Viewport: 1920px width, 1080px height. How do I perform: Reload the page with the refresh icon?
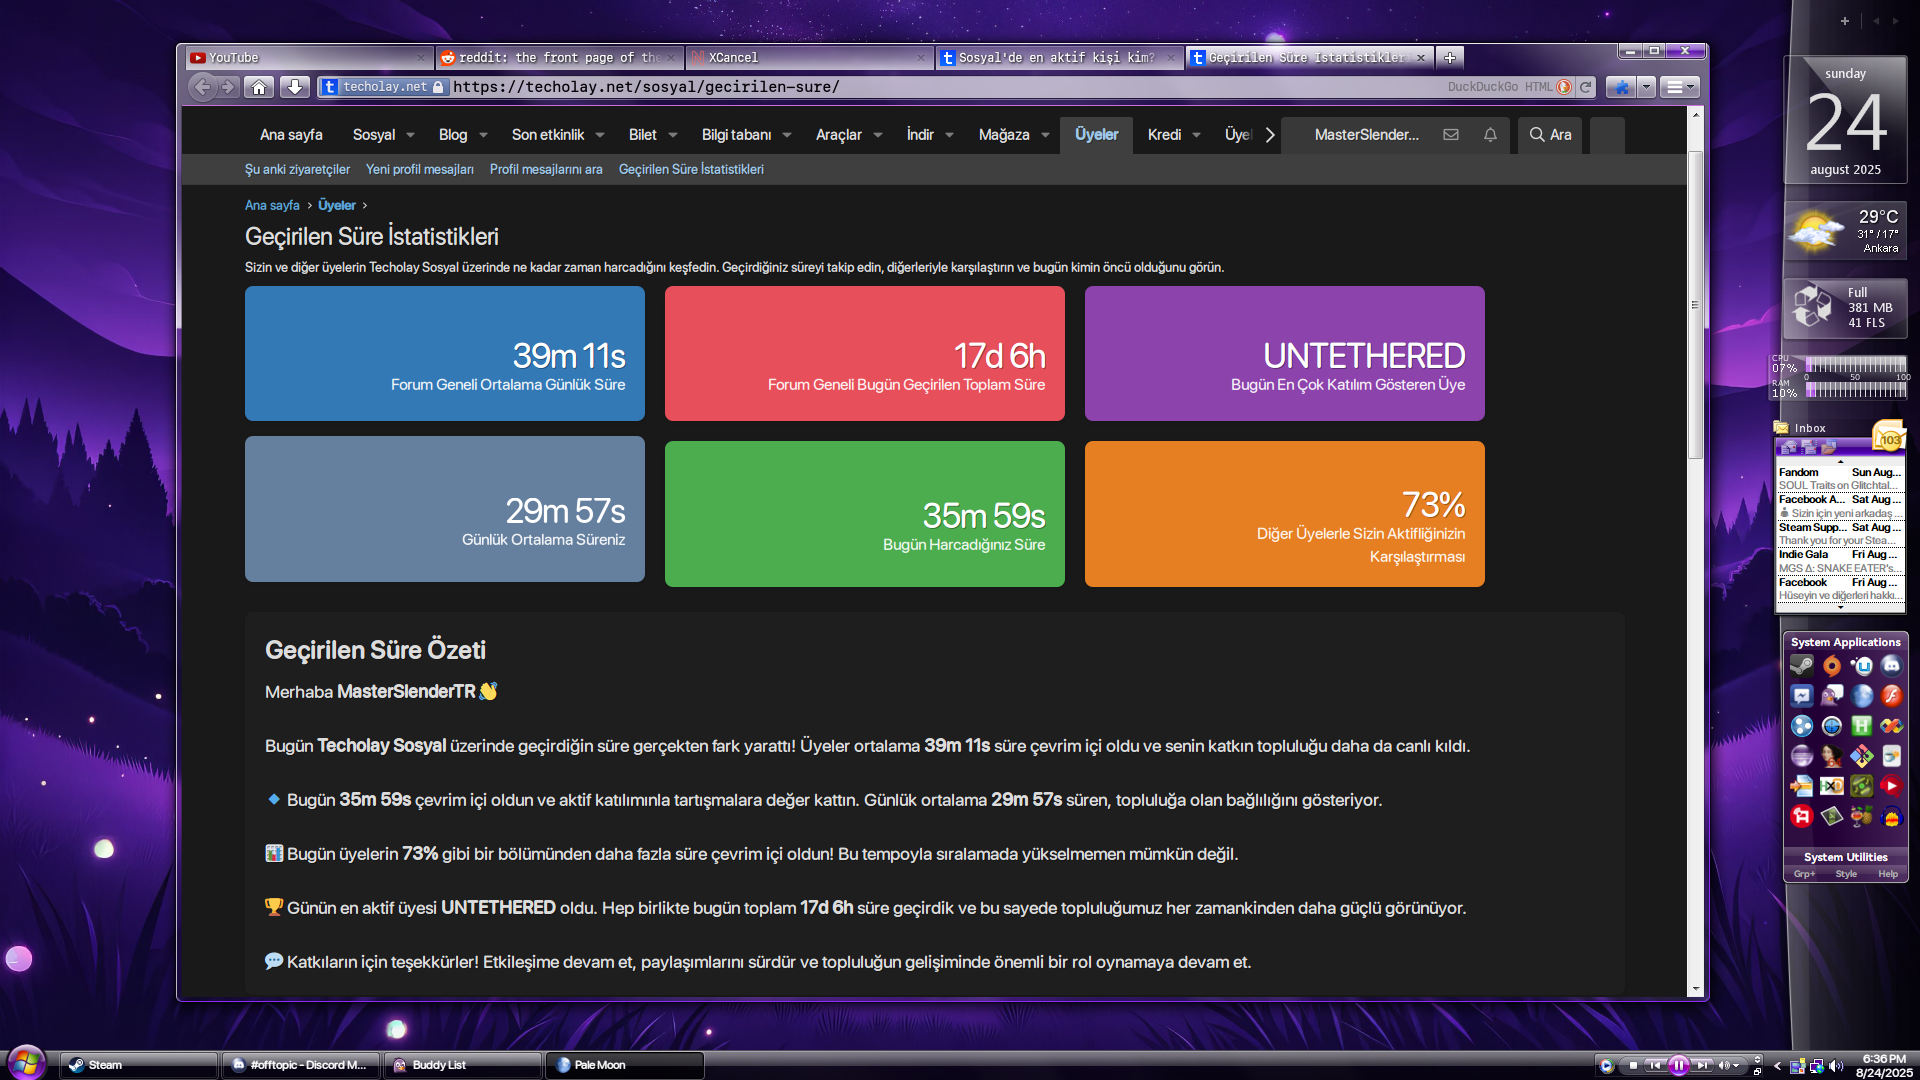[1585, 87]
